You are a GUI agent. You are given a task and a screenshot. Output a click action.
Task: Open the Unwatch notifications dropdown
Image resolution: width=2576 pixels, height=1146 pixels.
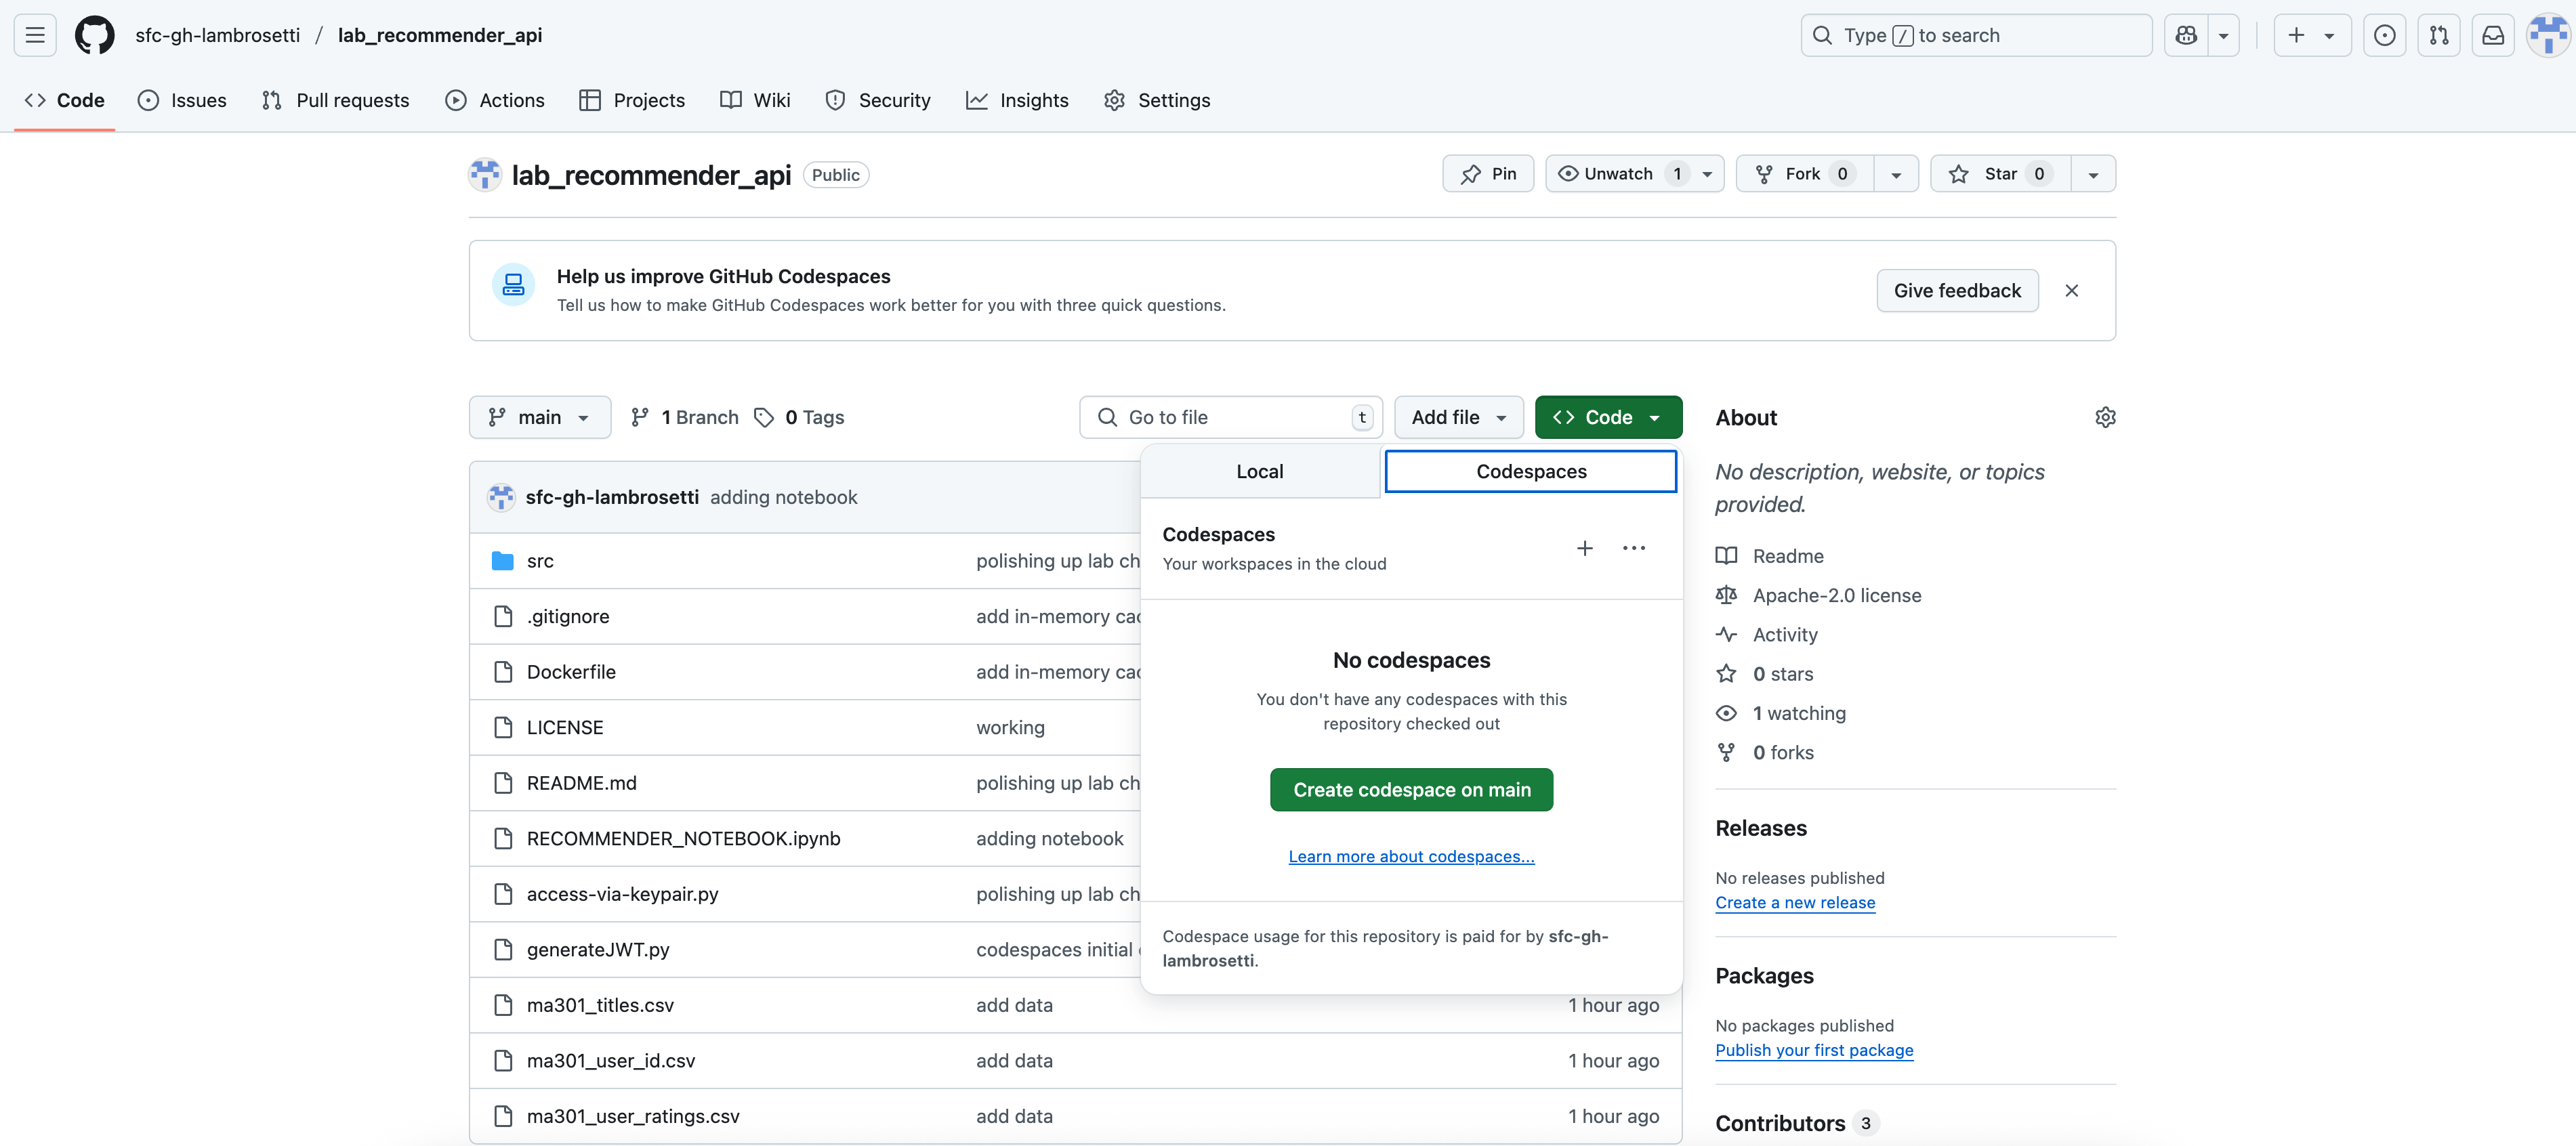coord(1634,174)
